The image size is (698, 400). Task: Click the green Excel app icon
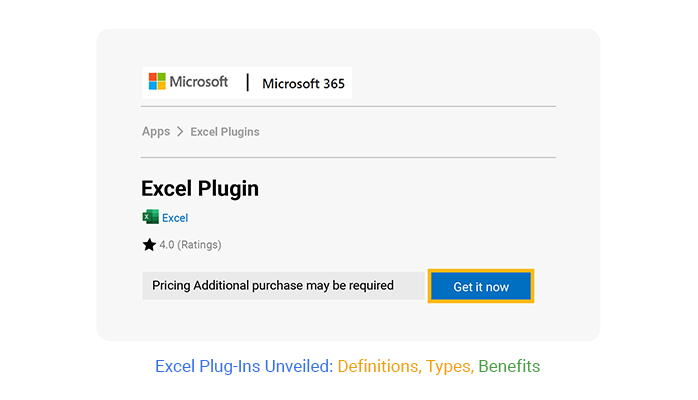[x=150, y=217]
